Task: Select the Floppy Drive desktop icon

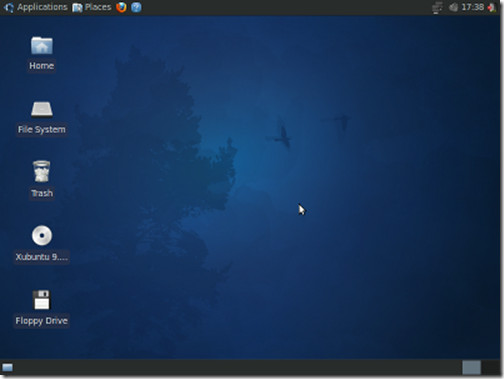Action: pyautogui.click(x=42, y=300)
